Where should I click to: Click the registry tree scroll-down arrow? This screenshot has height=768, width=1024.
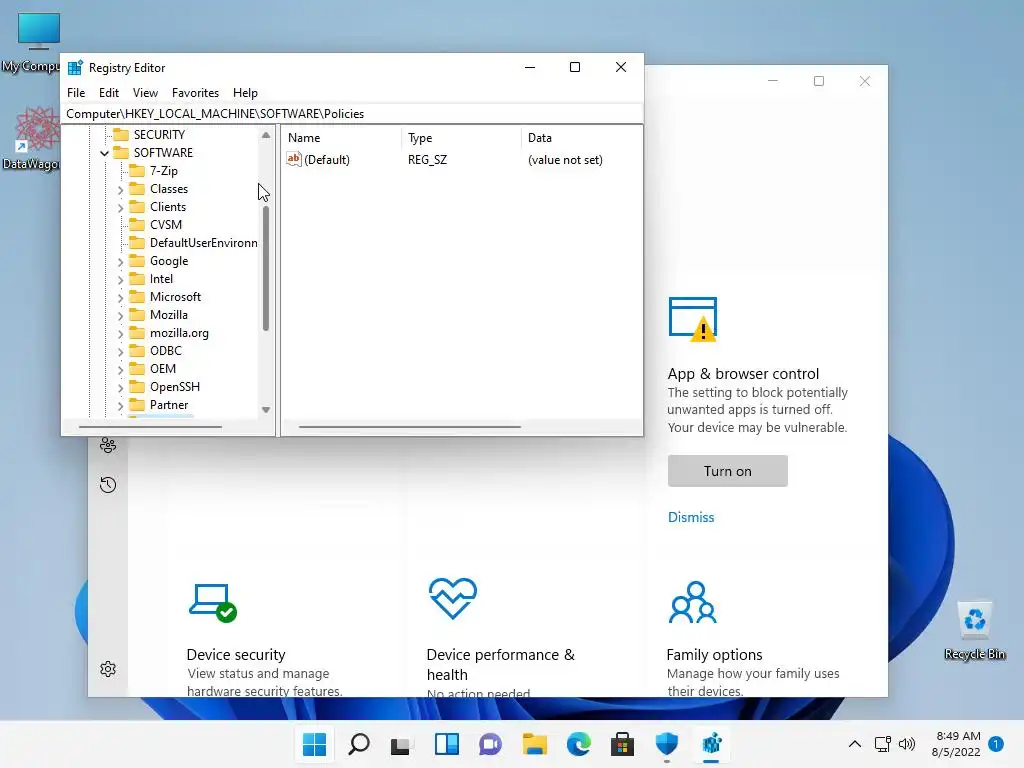(266, 410)
